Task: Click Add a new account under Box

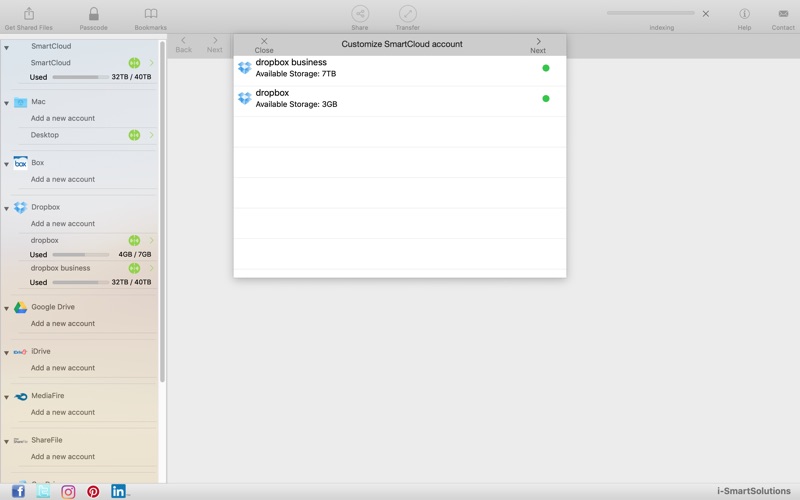Action: (x=63, y=179)
